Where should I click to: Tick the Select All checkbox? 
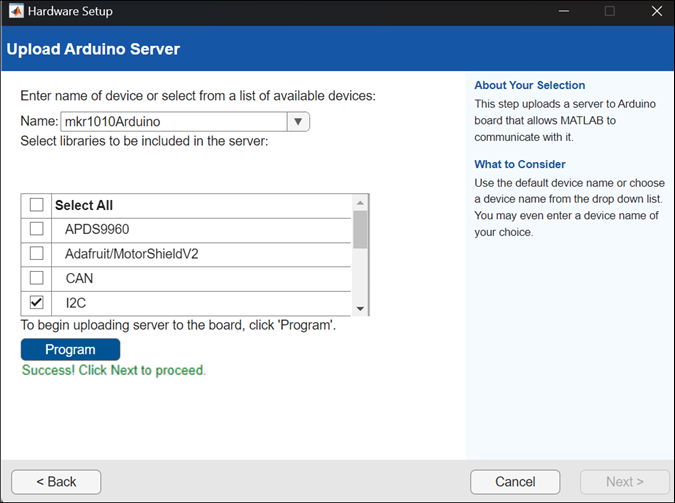pos(37,205)
